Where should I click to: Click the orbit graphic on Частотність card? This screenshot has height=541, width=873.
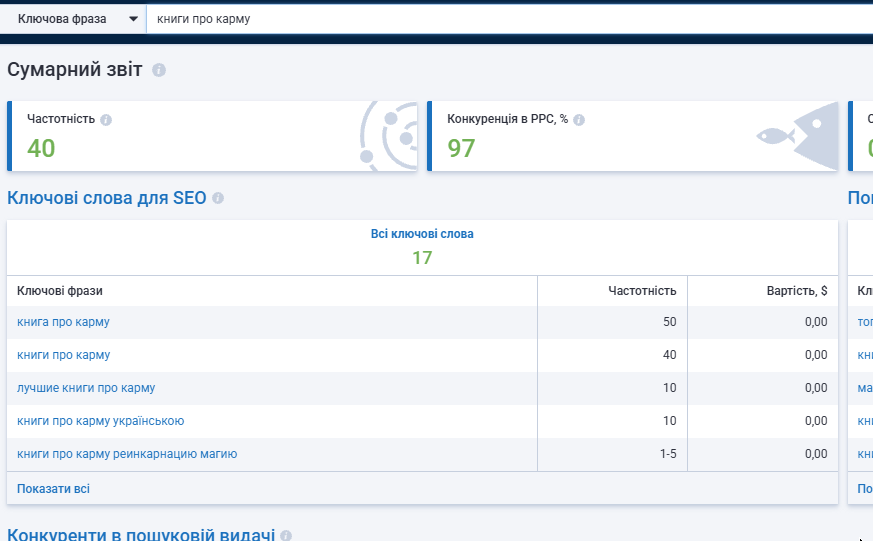389,136
